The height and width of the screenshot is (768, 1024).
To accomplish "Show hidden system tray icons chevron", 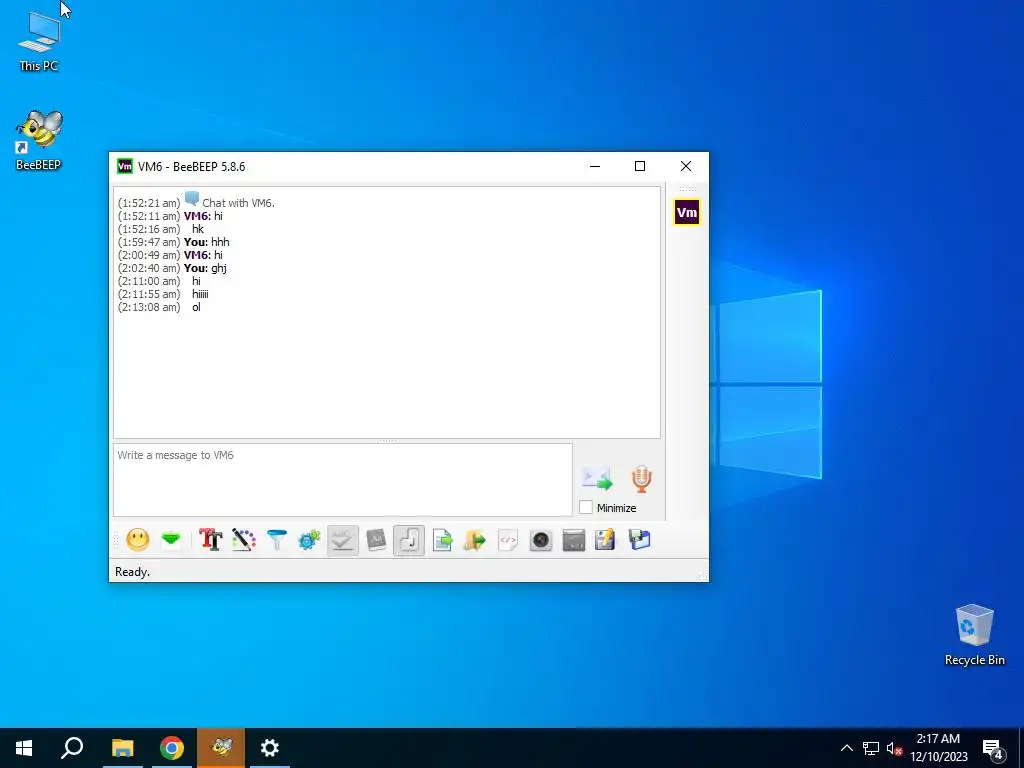I will [846, 748].
